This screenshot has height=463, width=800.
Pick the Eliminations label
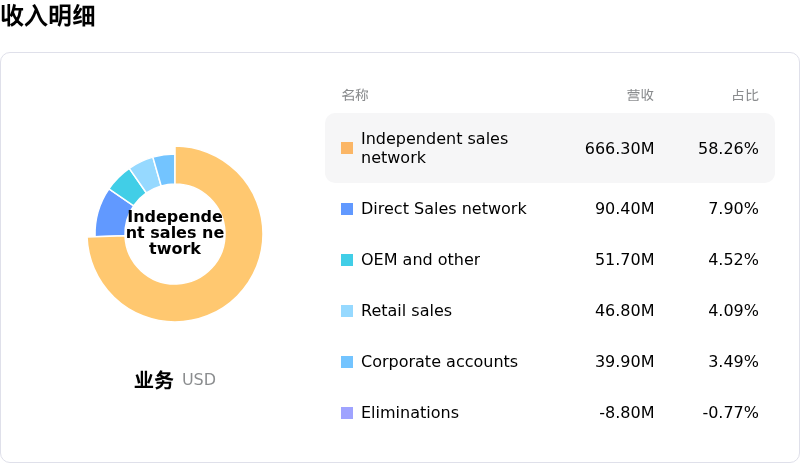click(409, 413)
